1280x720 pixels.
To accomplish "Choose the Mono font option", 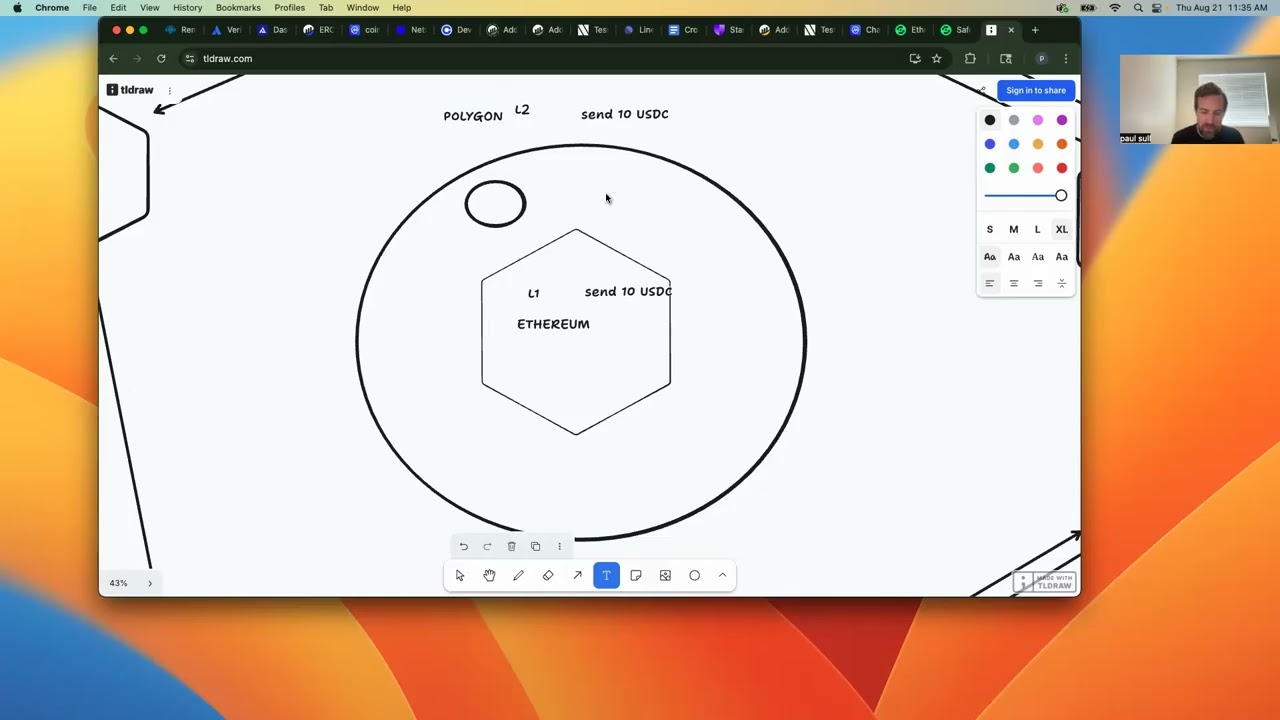I will 1062,257.
